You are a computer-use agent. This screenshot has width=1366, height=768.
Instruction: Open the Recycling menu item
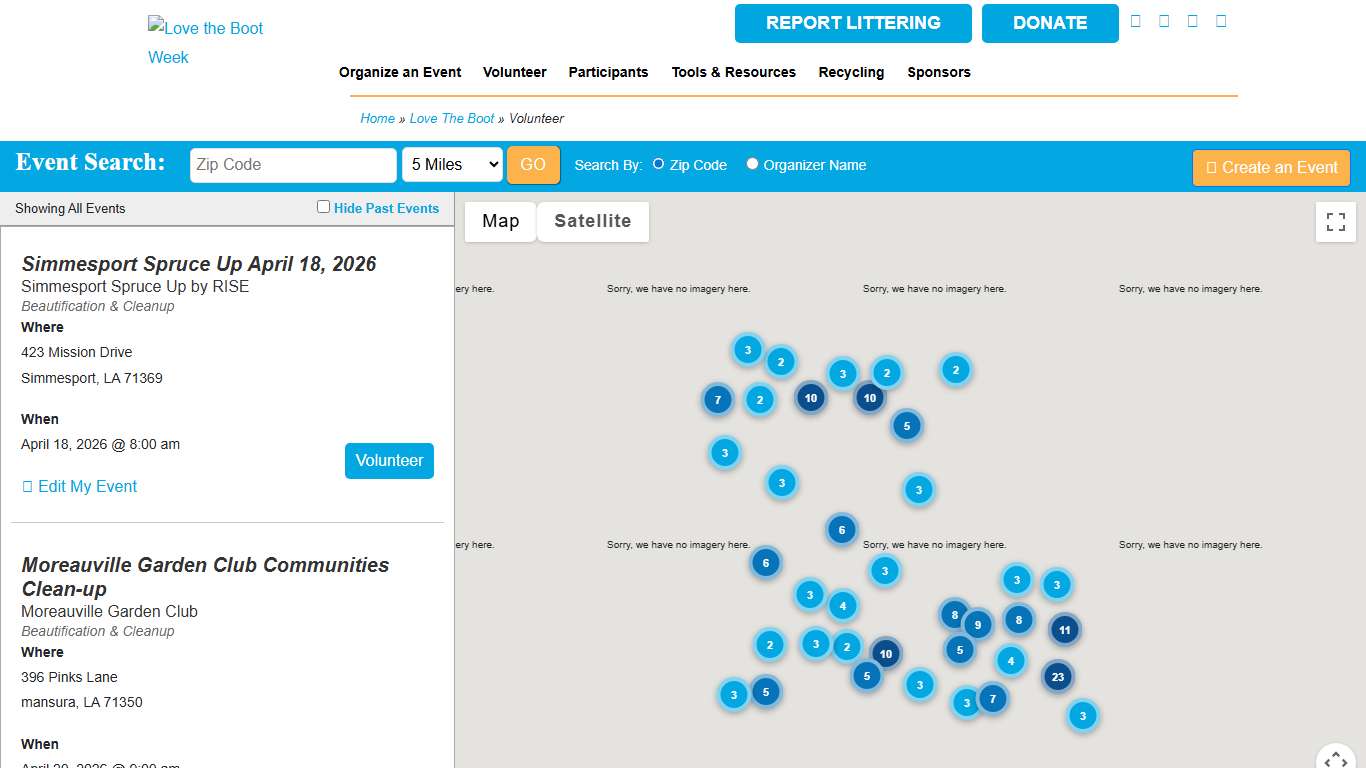851,72
